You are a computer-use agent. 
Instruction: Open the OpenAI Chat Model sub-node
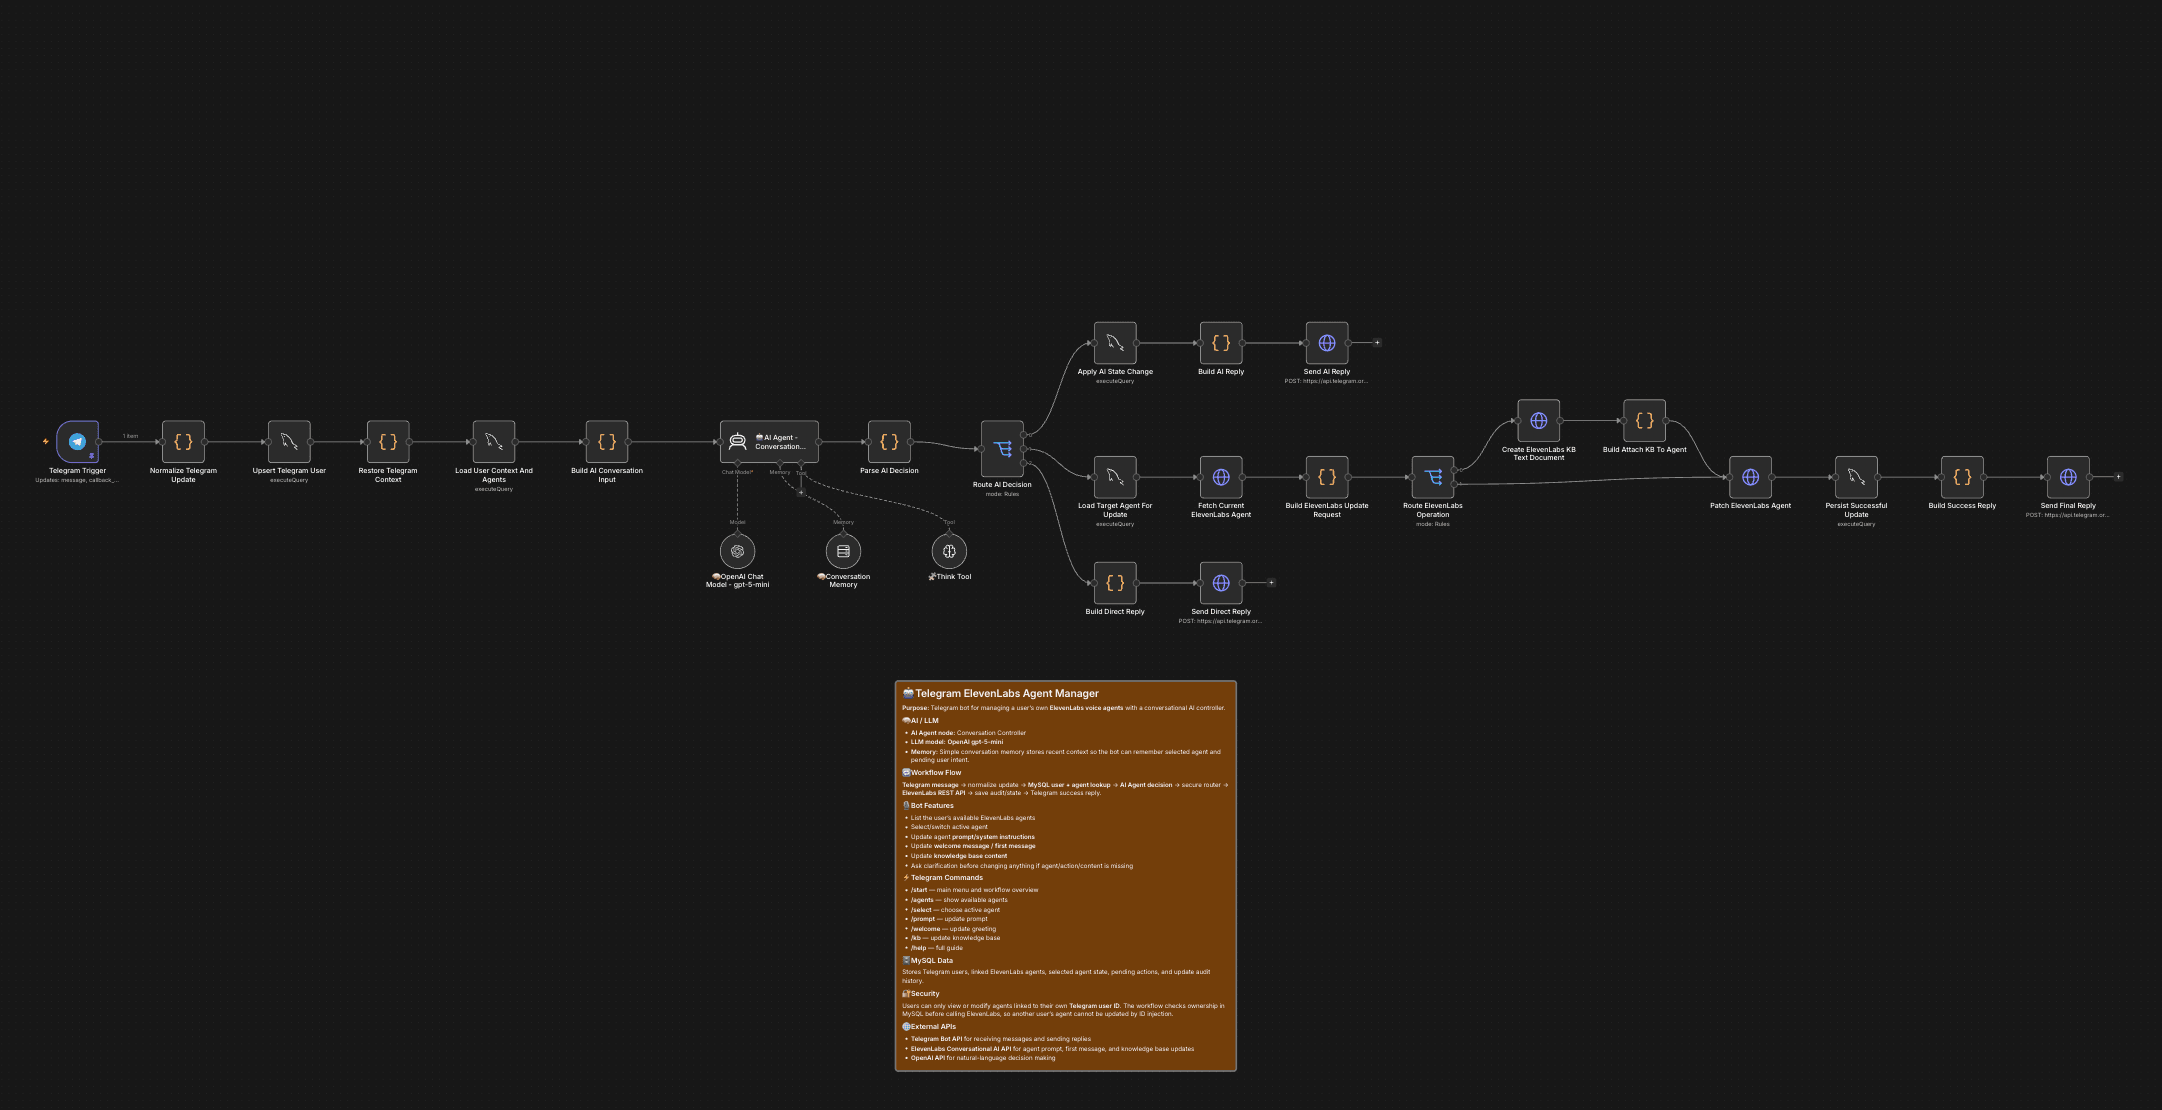click(x=738, y=551)
